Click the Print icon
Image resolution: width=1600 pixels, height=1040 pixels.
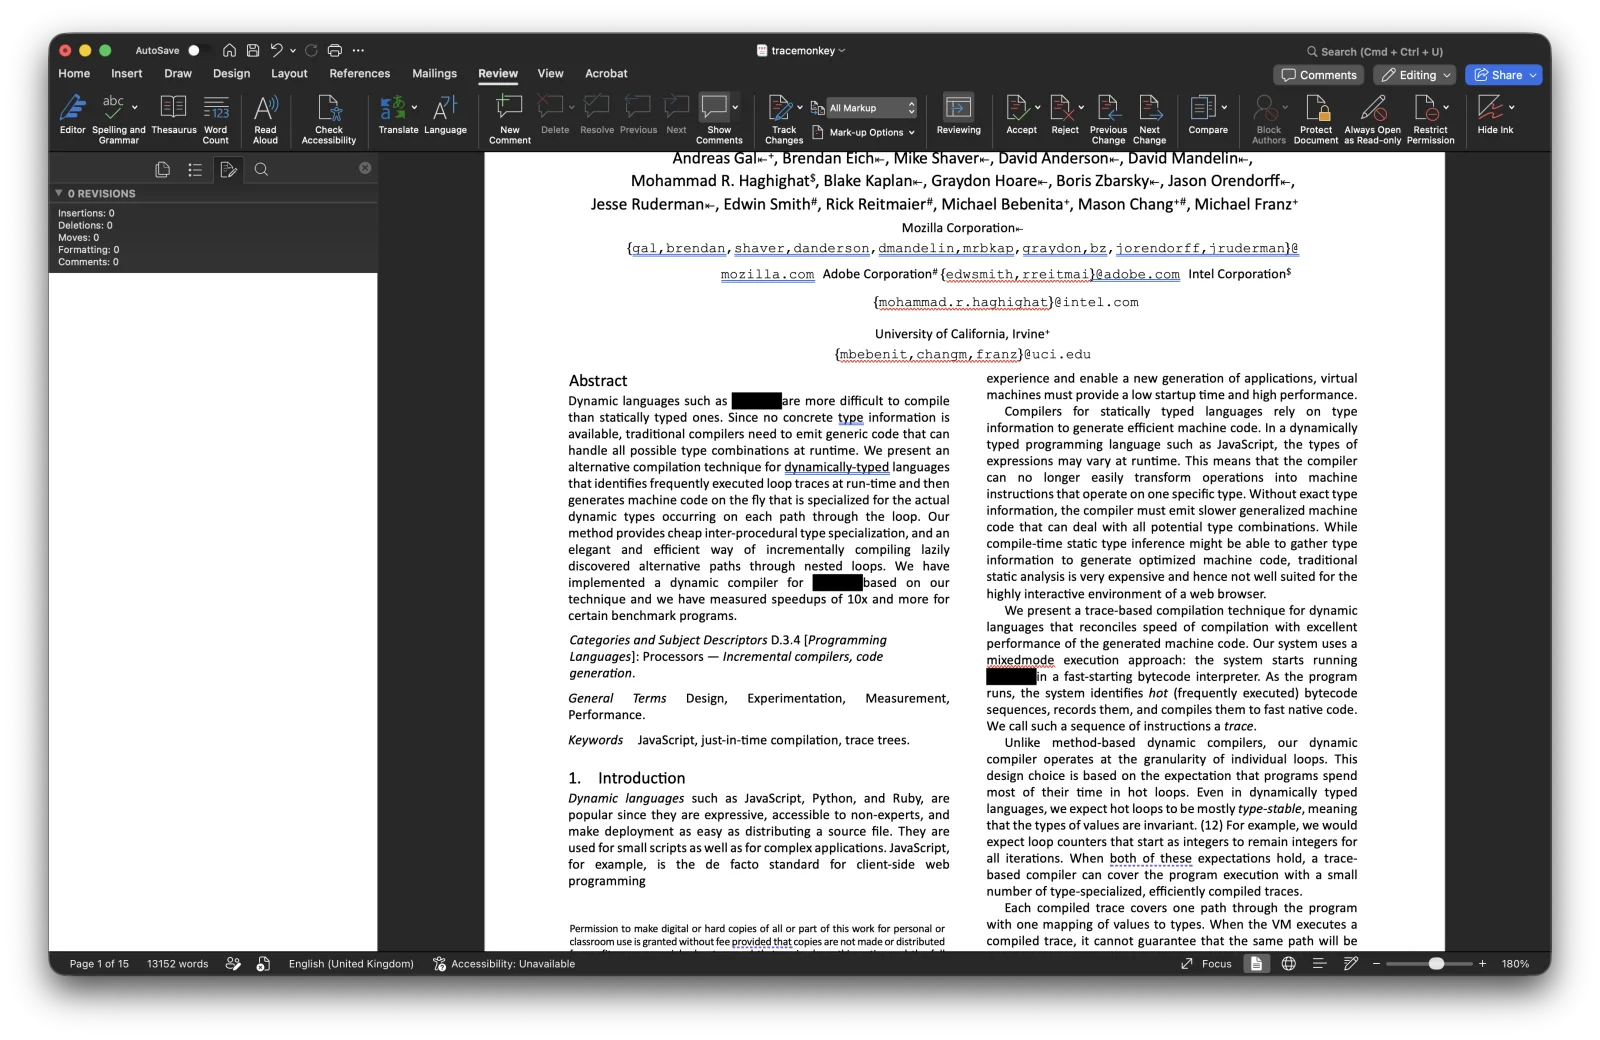(335, 50)
